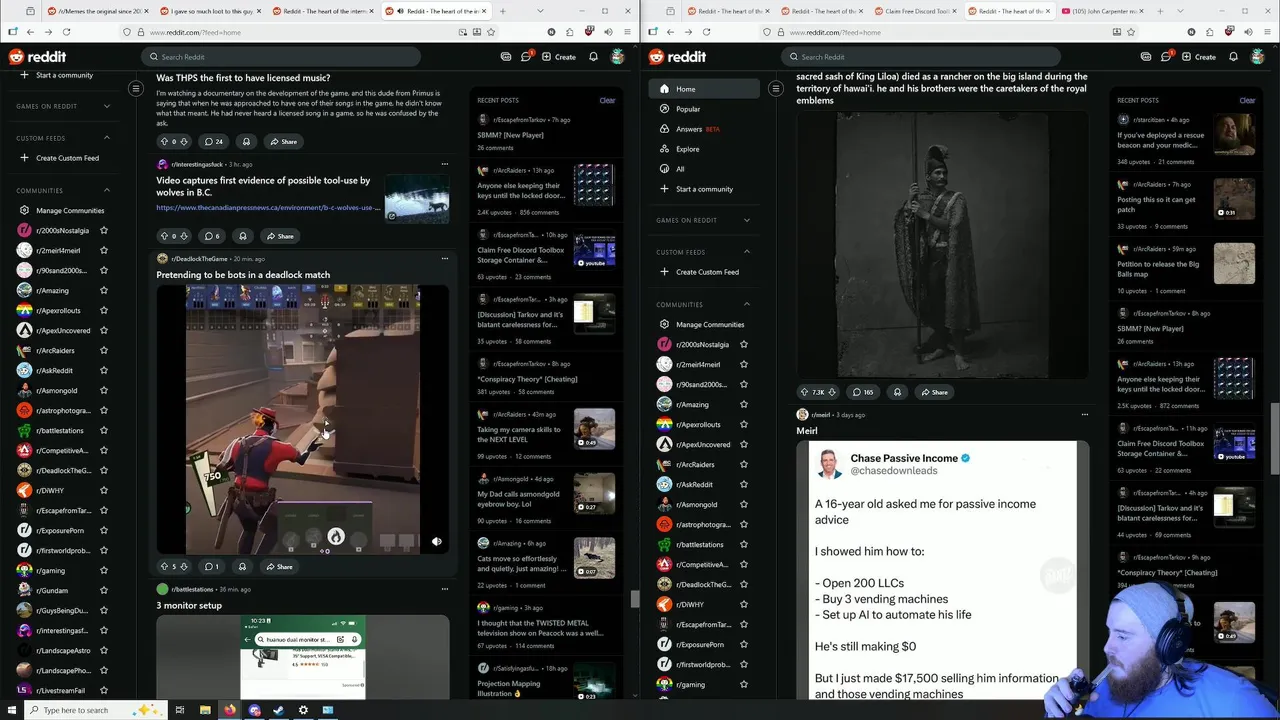Click left window page scrollbar thumb
Screen dimensions: 1280x720
(x=634, y=599)
